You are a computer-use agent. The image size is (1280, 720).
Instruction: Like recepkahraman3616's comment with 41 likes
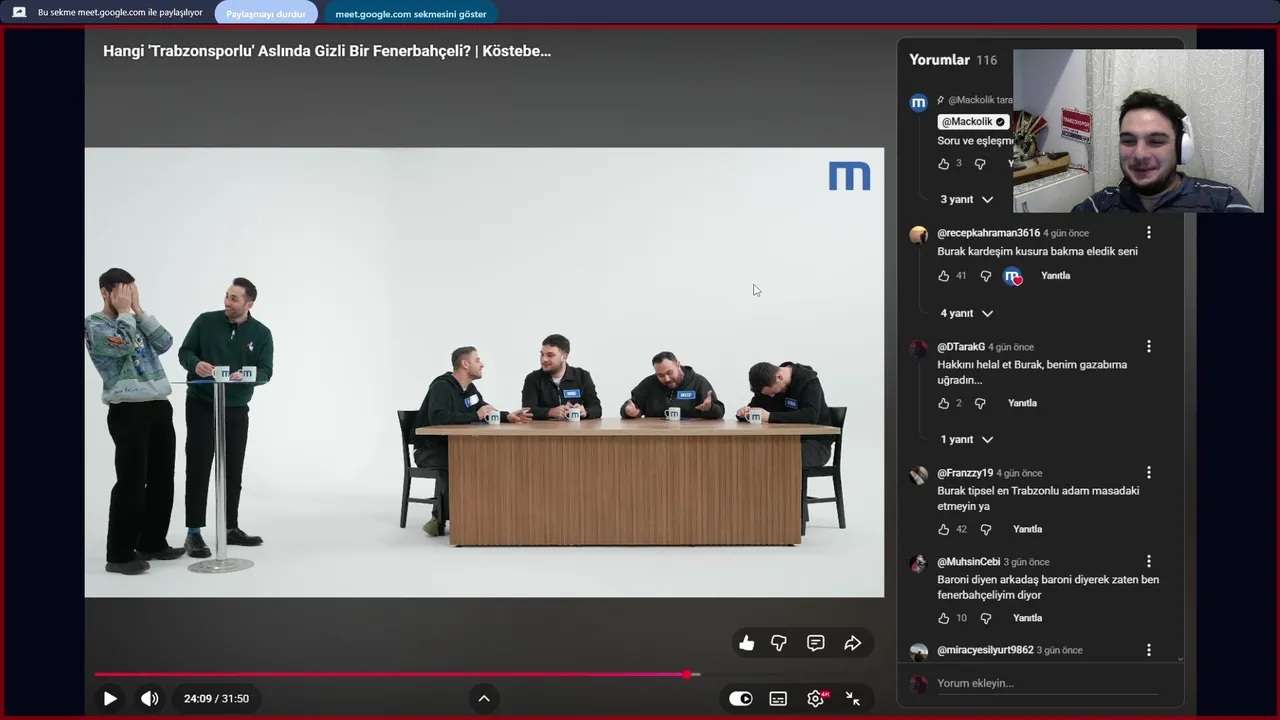944,276
